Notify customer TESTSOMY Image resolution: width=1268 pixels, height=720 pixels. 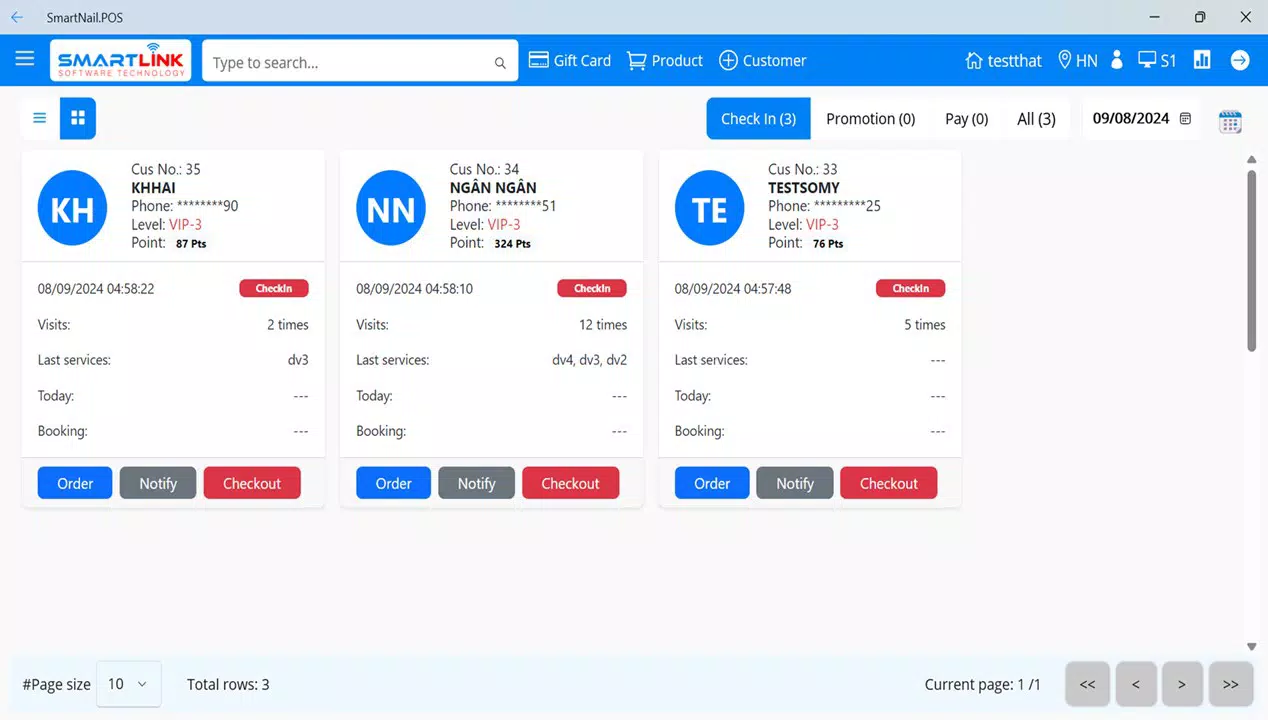pyautogui.click(x=795, y=483)
